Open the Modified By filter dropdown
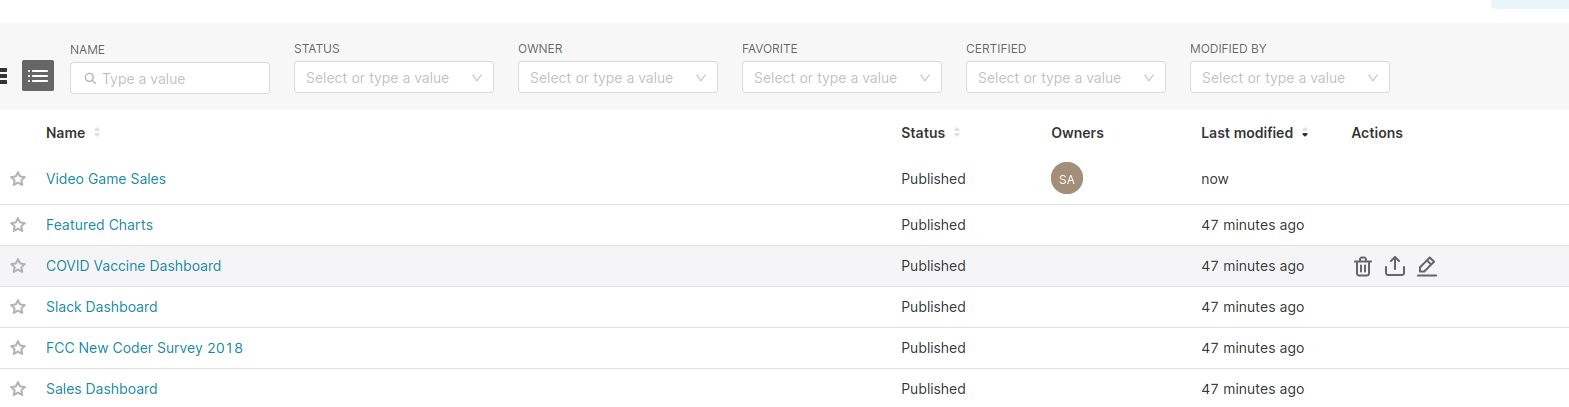The height and width of the screenshot is (407, 1569). pos(1290,77)
